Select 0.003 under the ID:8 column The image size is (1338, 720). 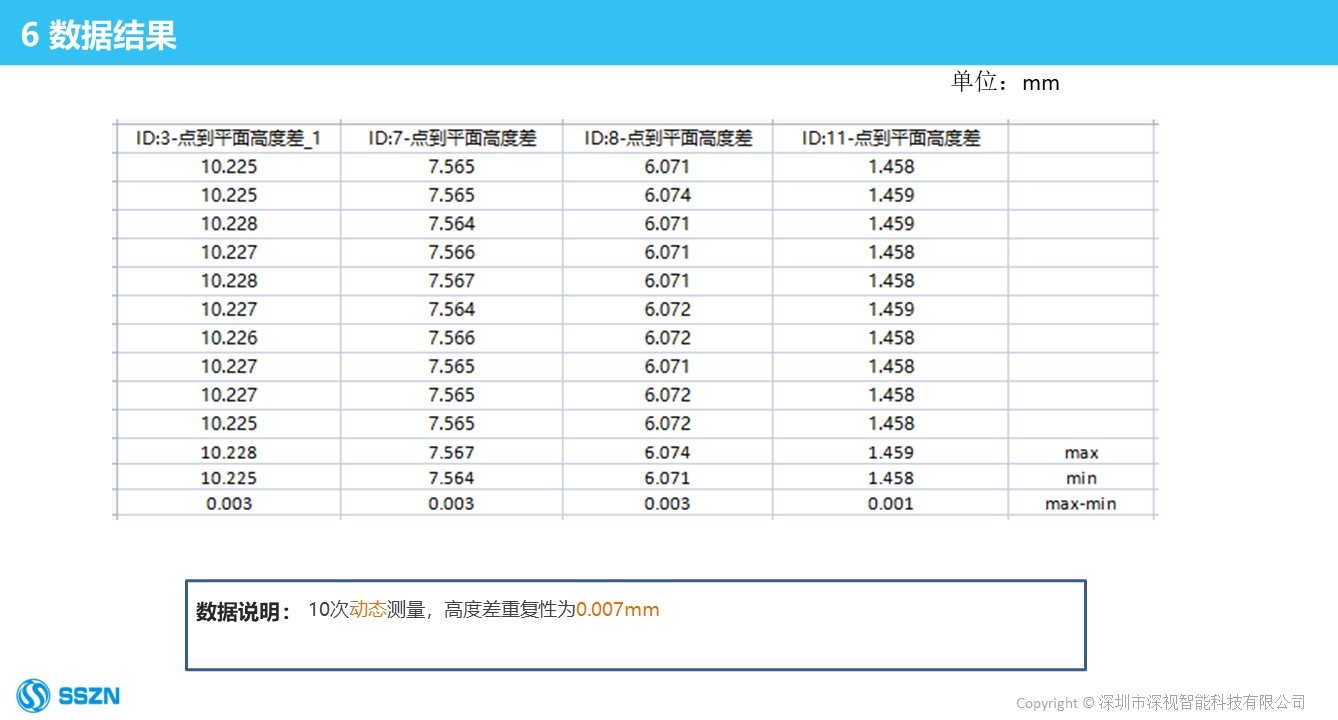668,504
